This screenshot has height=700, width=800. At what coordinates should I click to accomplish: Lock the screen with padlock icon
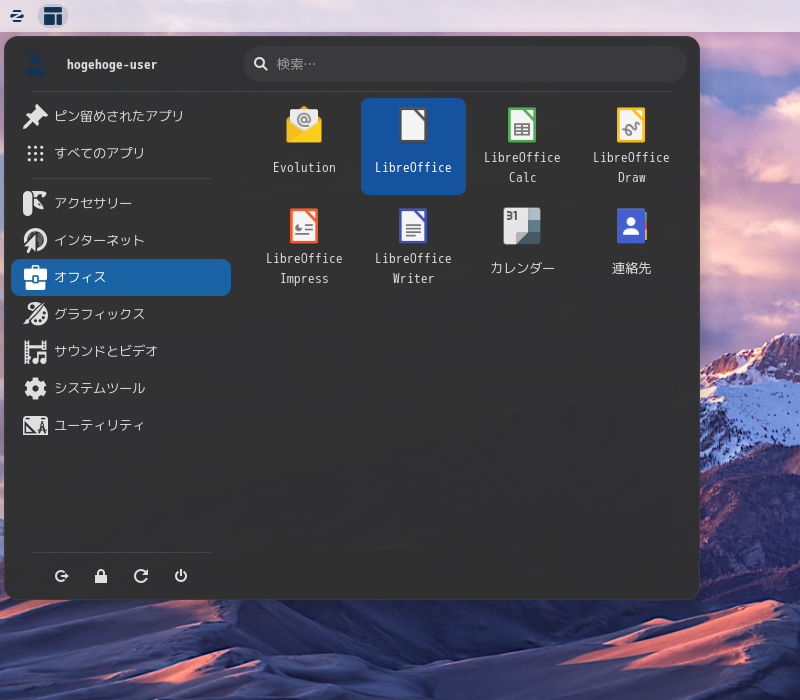coord(101,576)
